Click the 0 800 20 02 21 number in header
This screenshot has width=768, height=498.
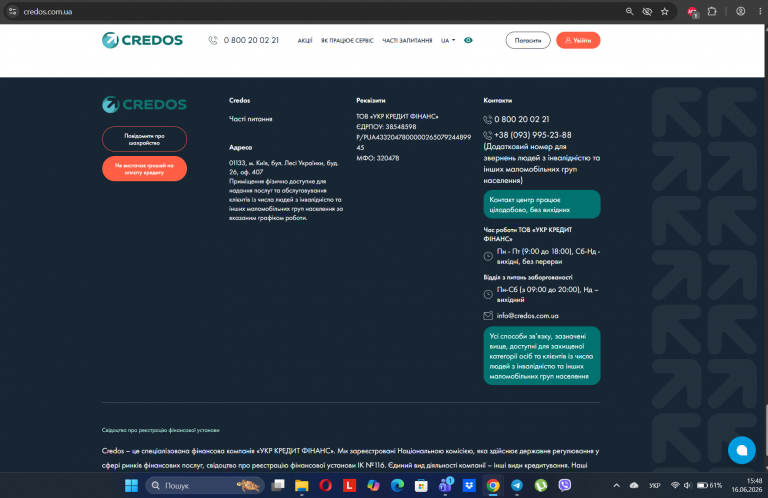coord(251,40)
